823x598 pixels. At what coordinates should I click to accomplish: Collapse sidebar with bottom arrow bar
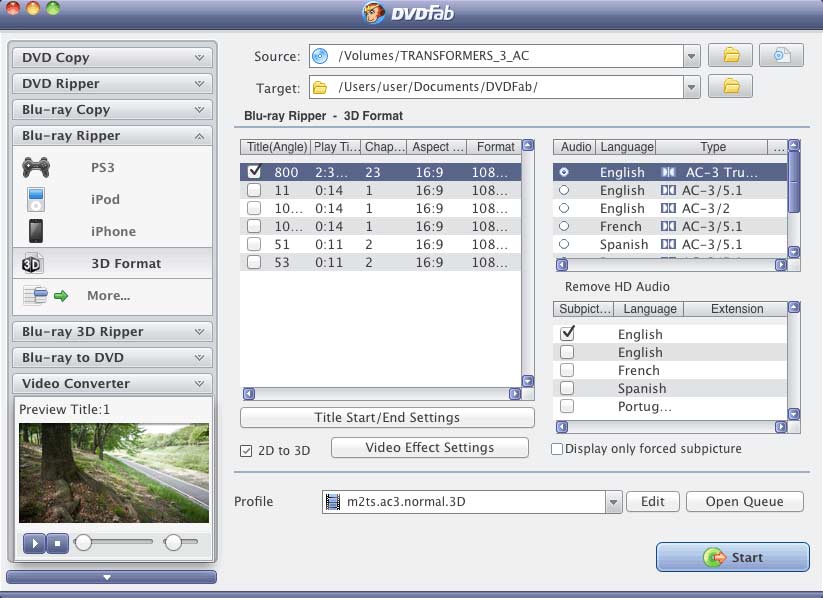tap(111, 577)
